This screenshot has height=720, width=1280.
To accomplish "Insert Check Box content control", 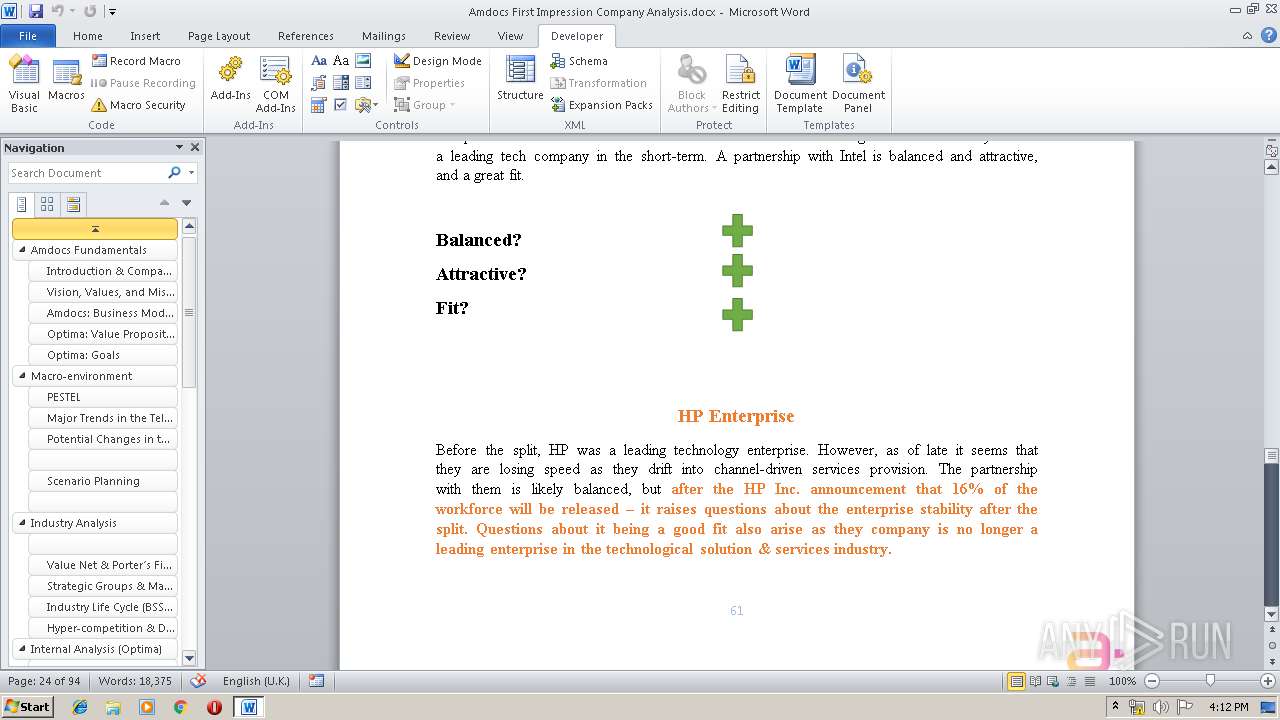I will click(341, 105).
